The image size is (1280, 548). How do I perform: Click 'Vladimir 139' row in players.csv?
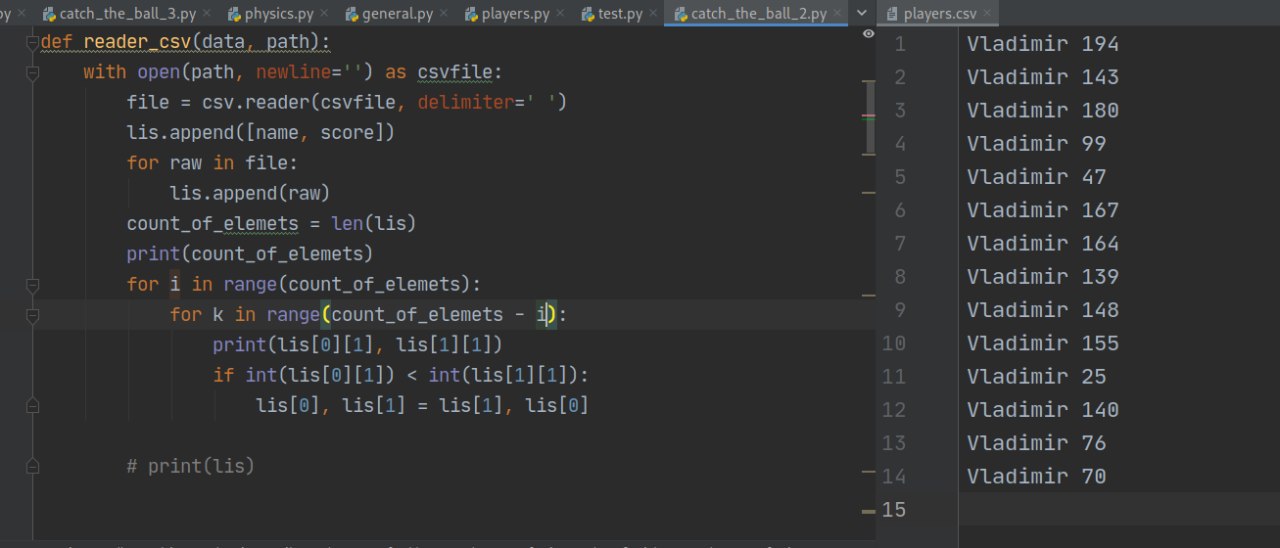(x=1043, y=276)
